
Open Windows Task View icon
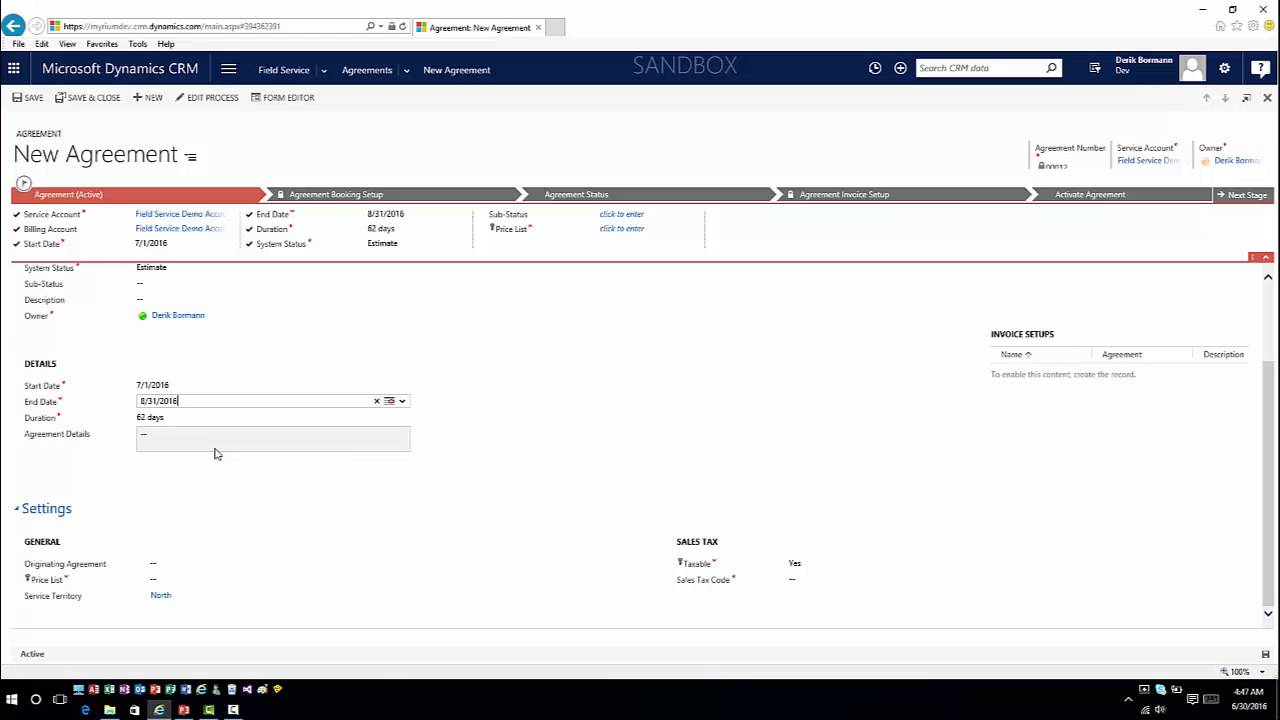point(59,699)
